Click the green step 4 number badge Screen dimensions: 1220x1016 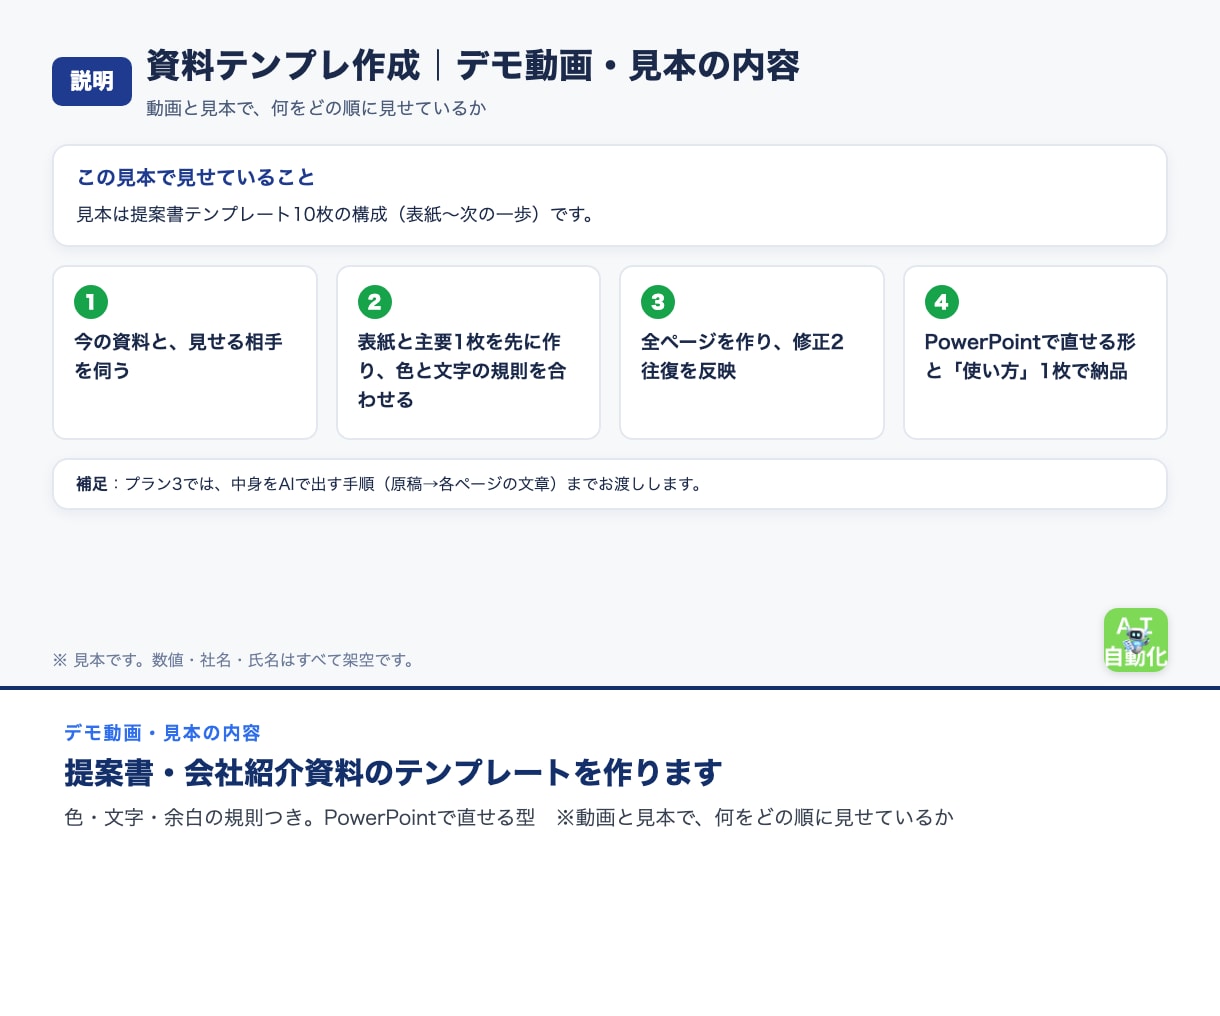point(941,301)
